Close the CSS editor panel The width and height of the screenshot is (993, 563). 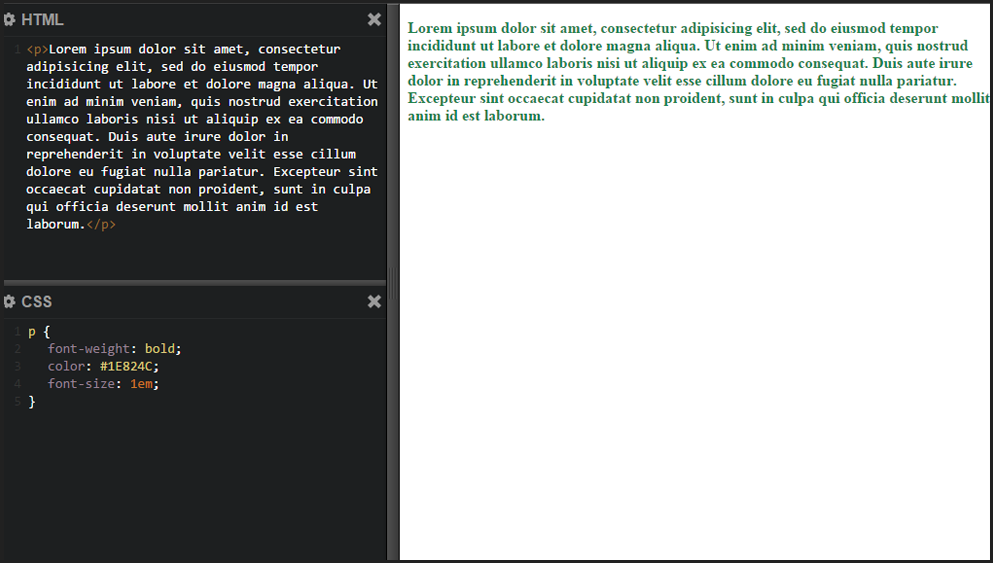[374, 301]
